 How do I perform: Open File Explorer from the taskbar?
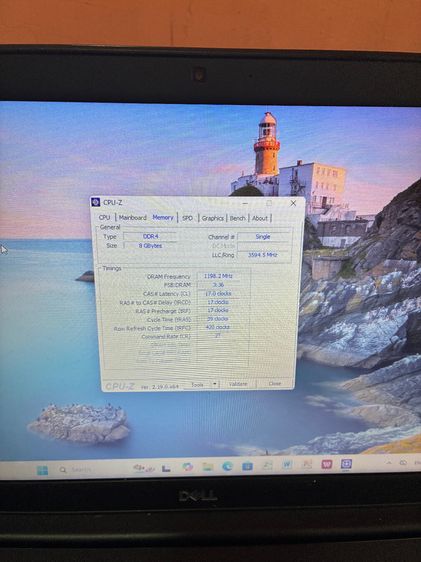pos(207,466)
